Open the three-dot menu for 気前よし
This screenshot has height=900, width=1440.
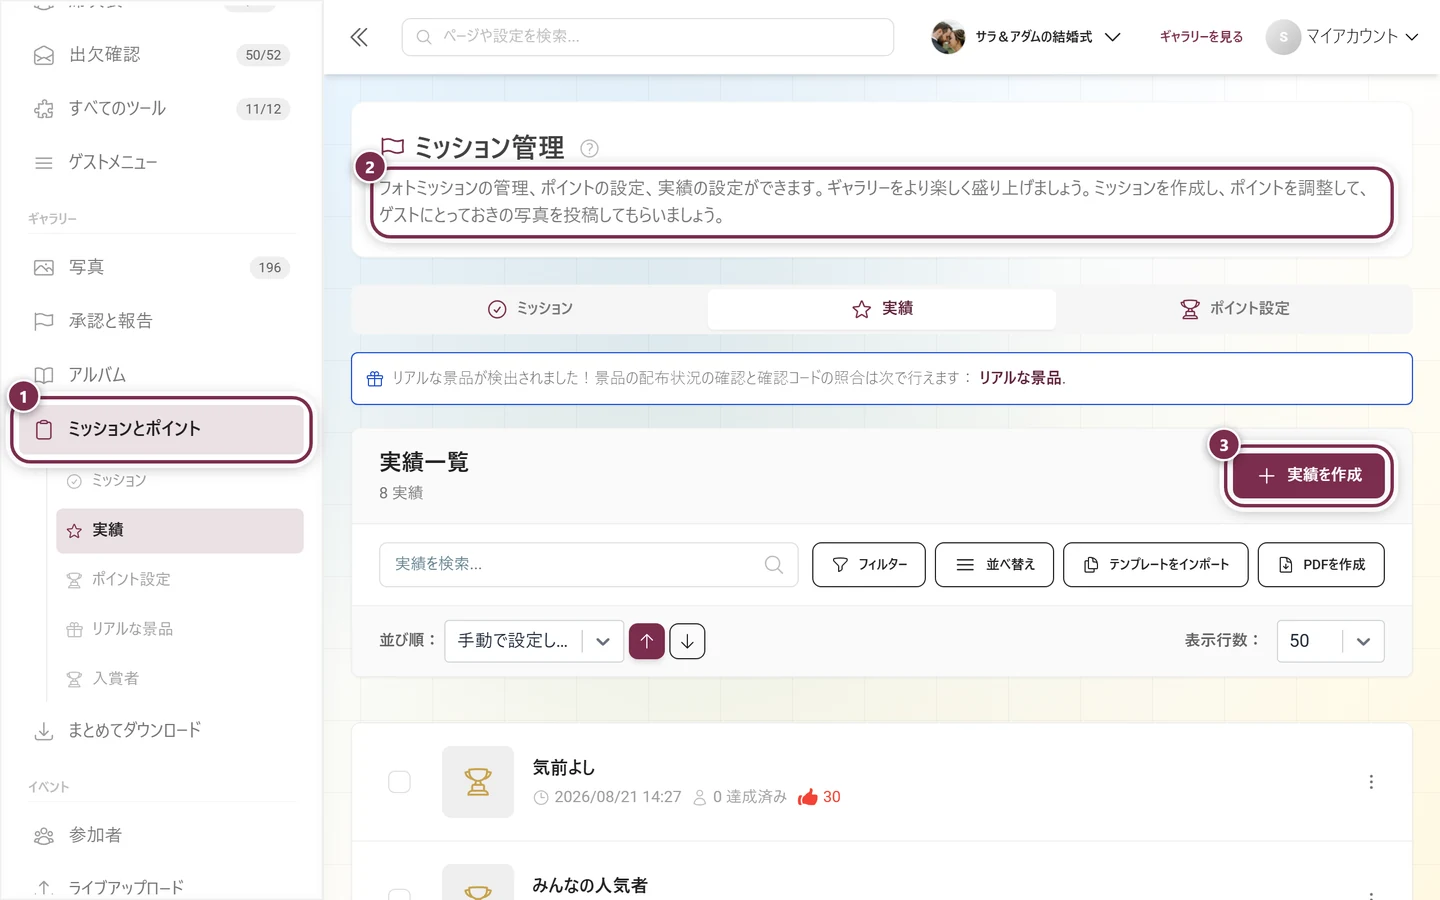point(1371,782)
